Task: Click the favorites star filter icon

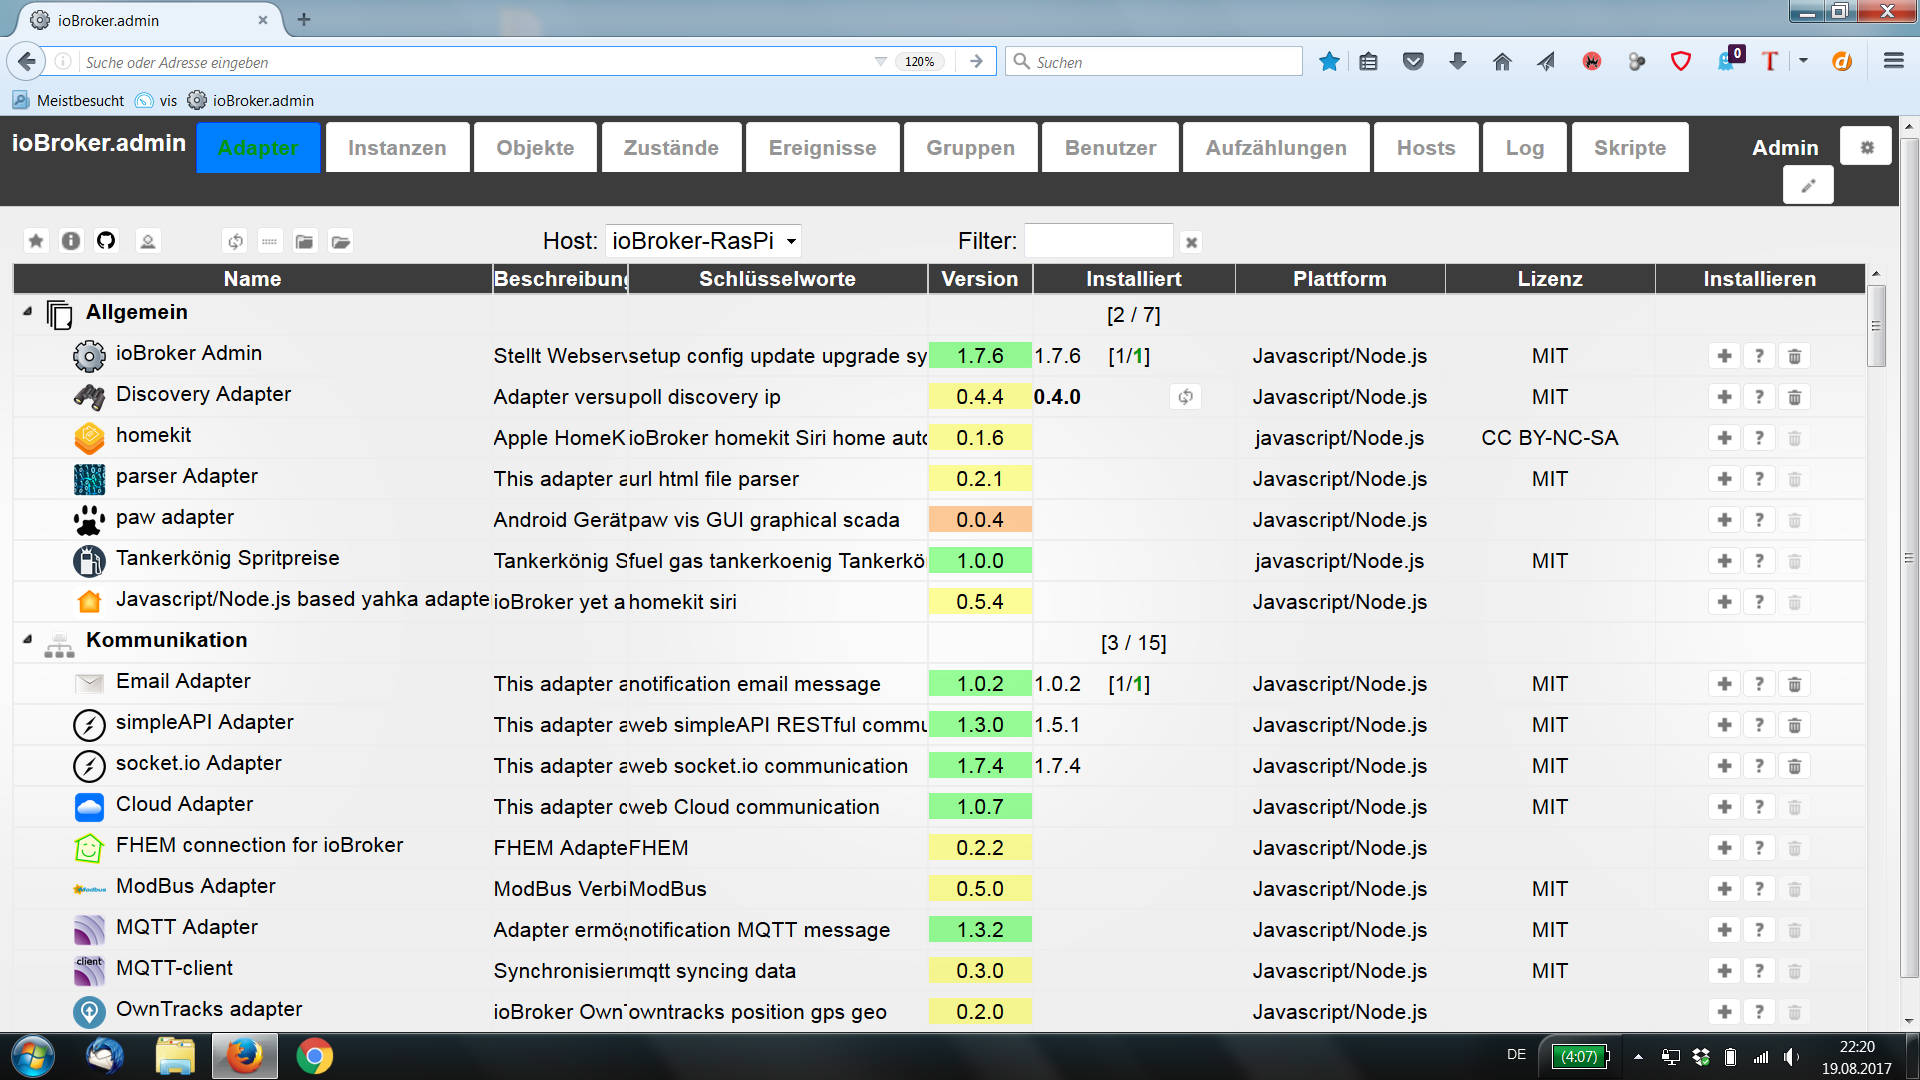Action: coord(36,241)
